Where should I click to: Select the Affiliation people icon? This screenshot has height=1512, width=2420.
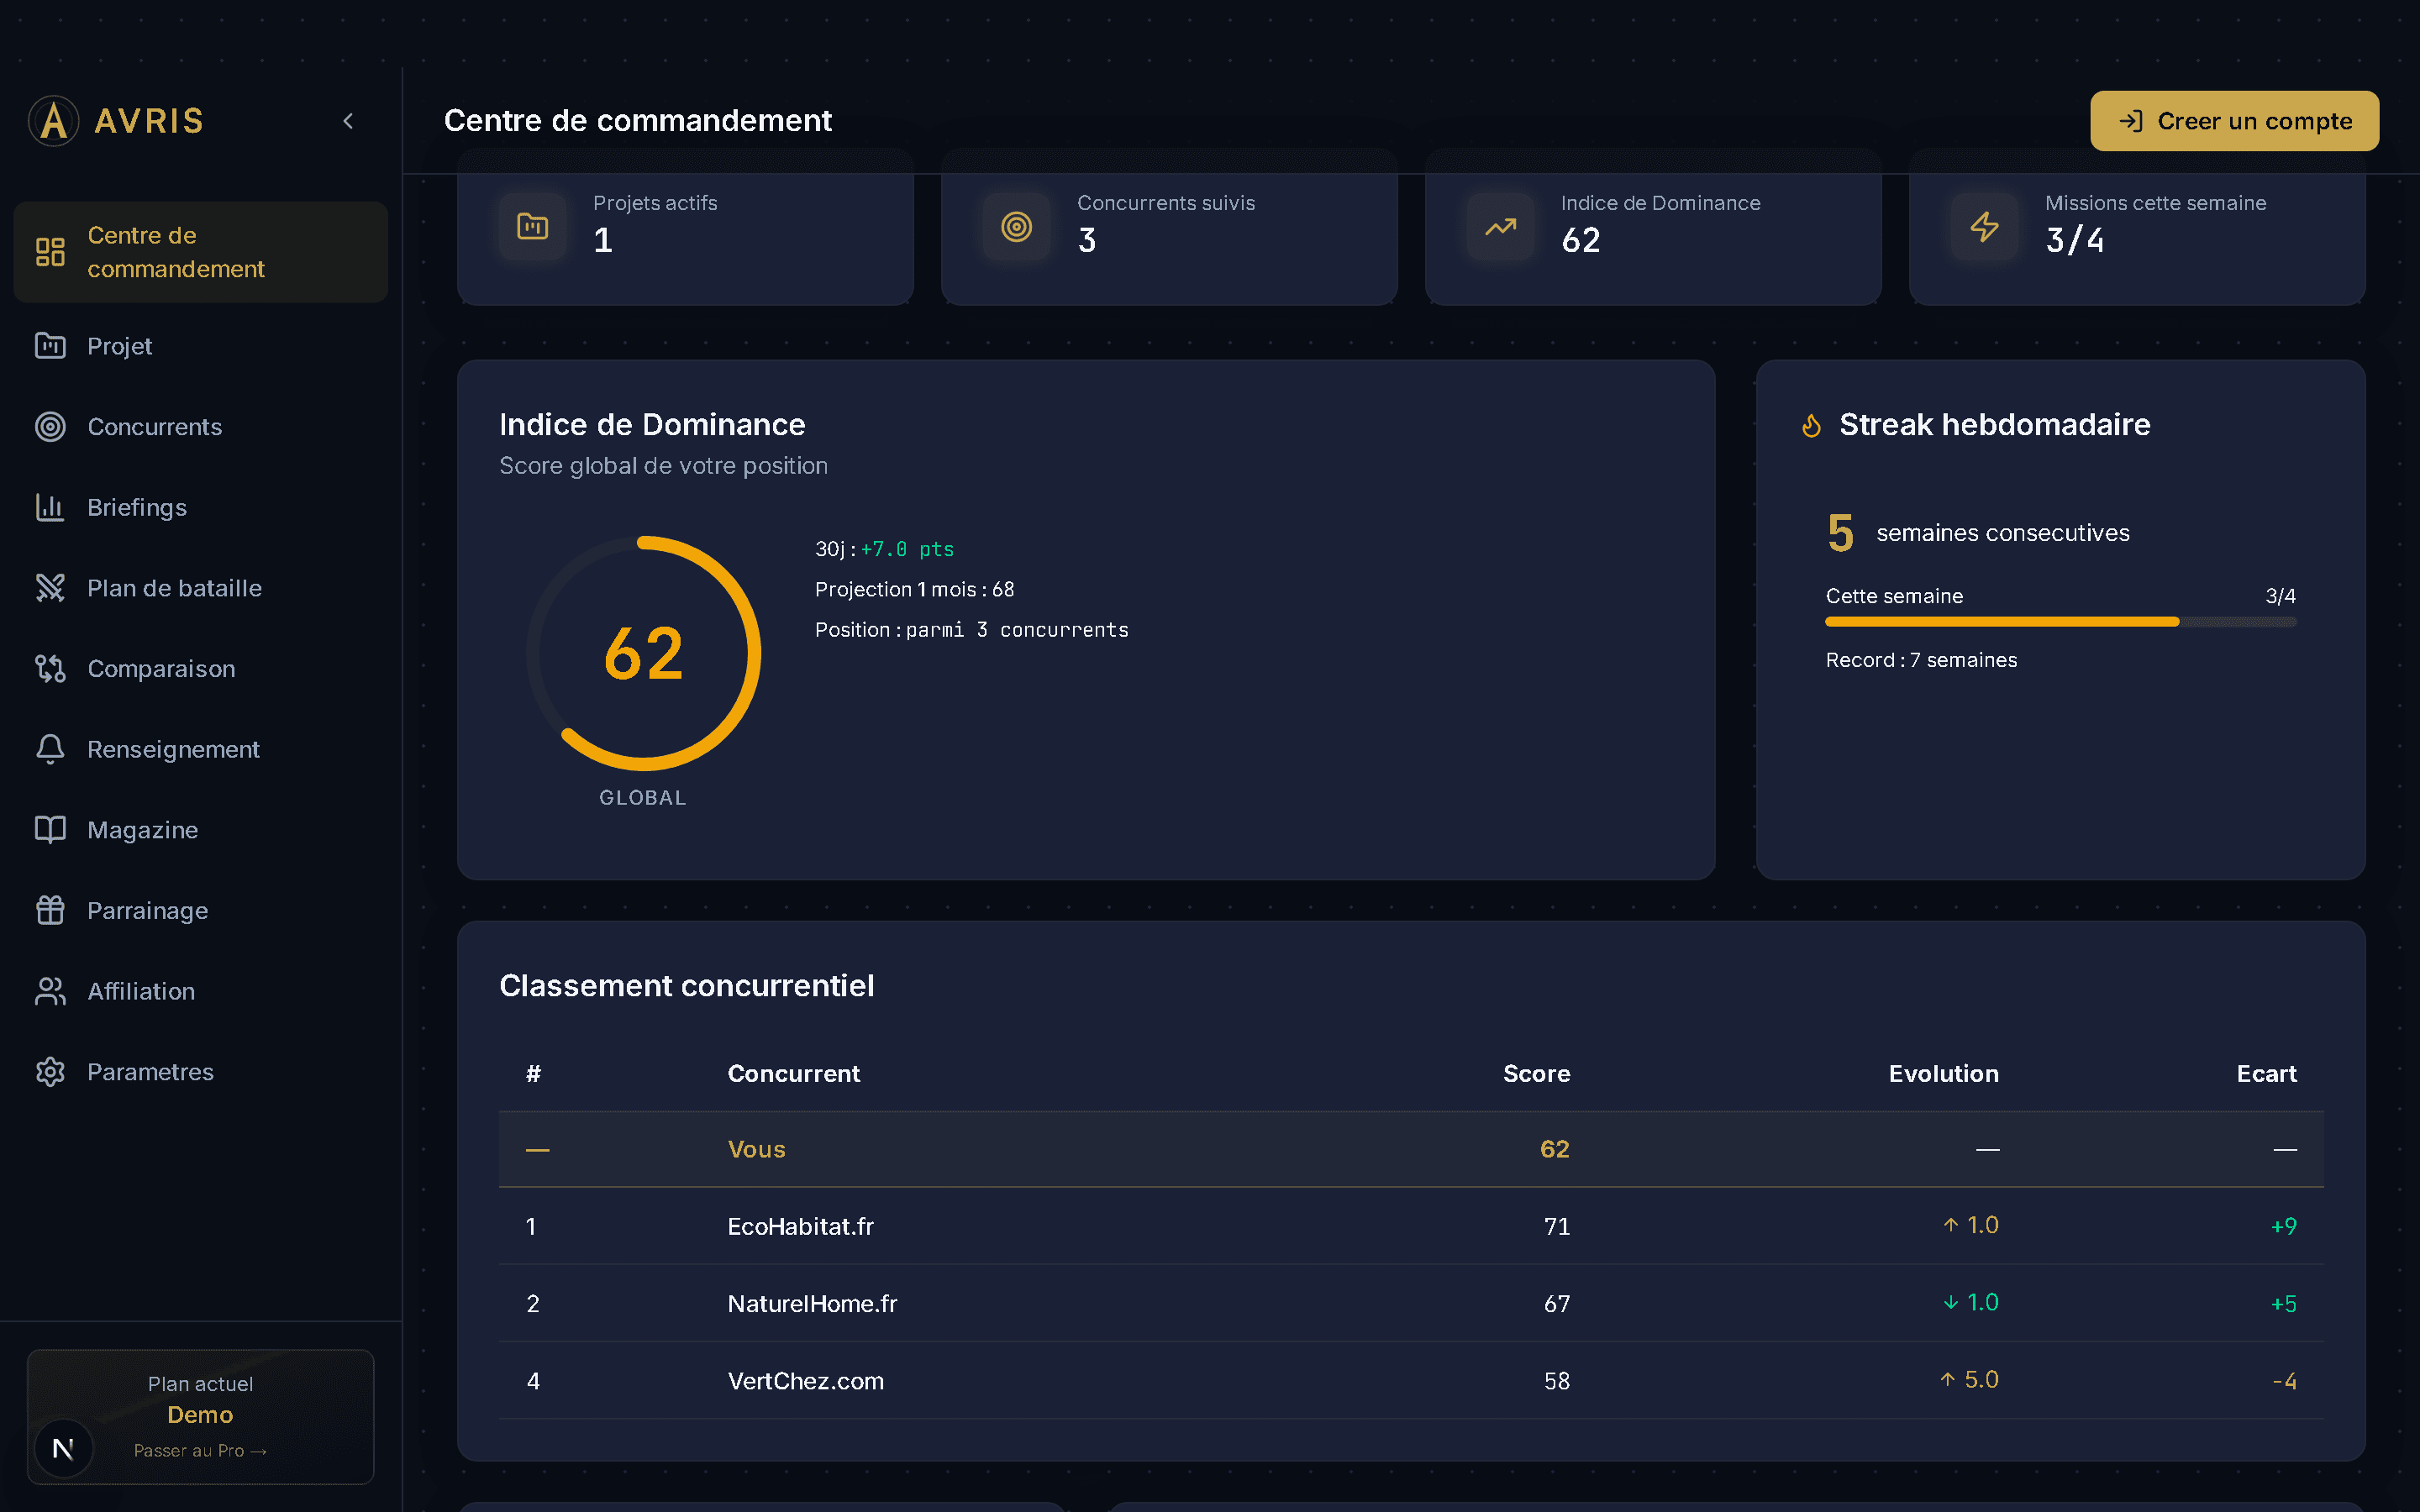pos(50,991)
